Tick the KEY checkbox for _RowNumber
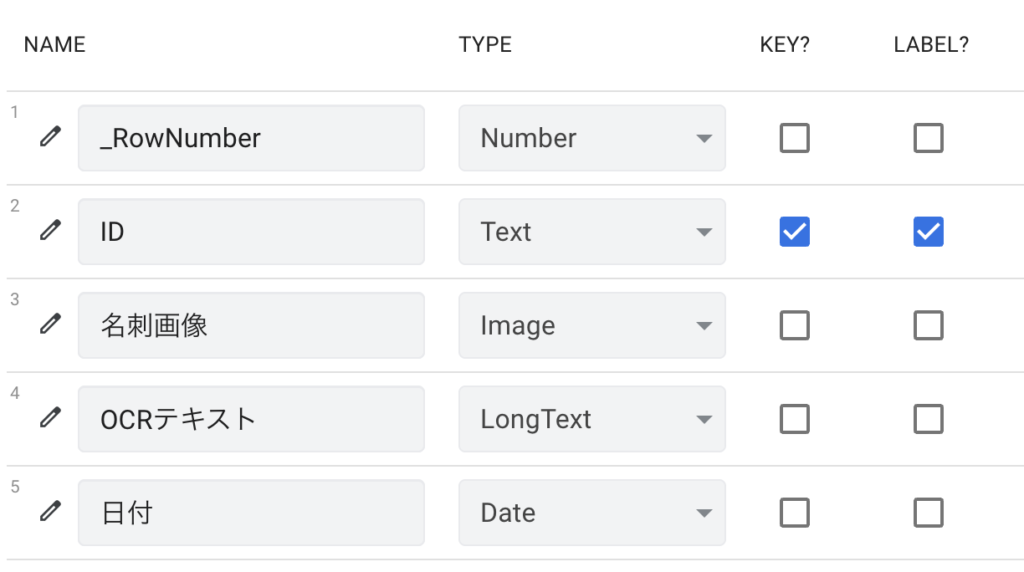The image size is (1024, 572). (794, 138)
